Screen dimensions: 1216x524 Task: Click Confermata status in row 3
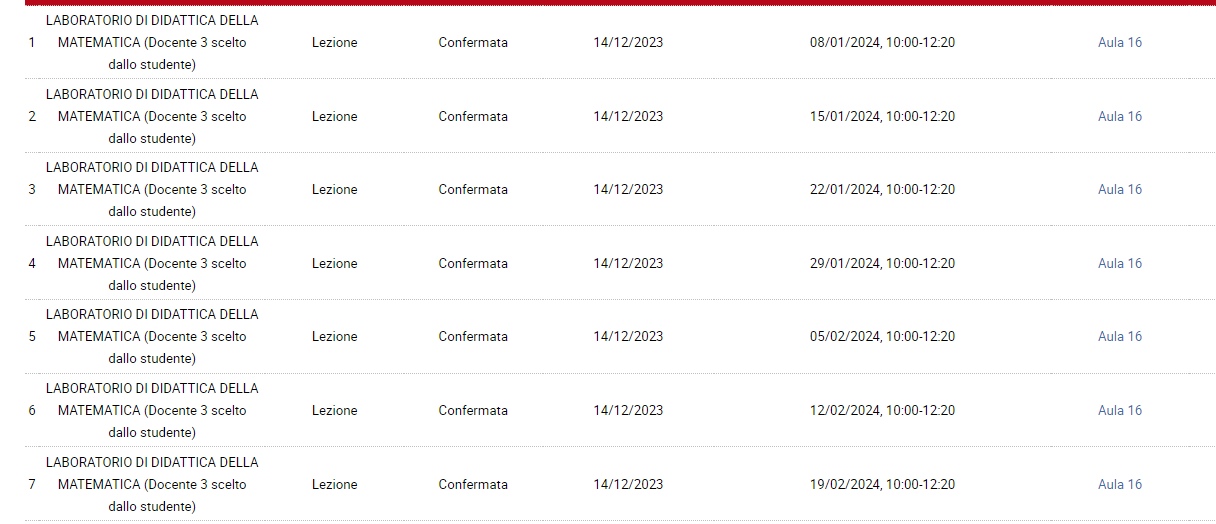(473, 190)
